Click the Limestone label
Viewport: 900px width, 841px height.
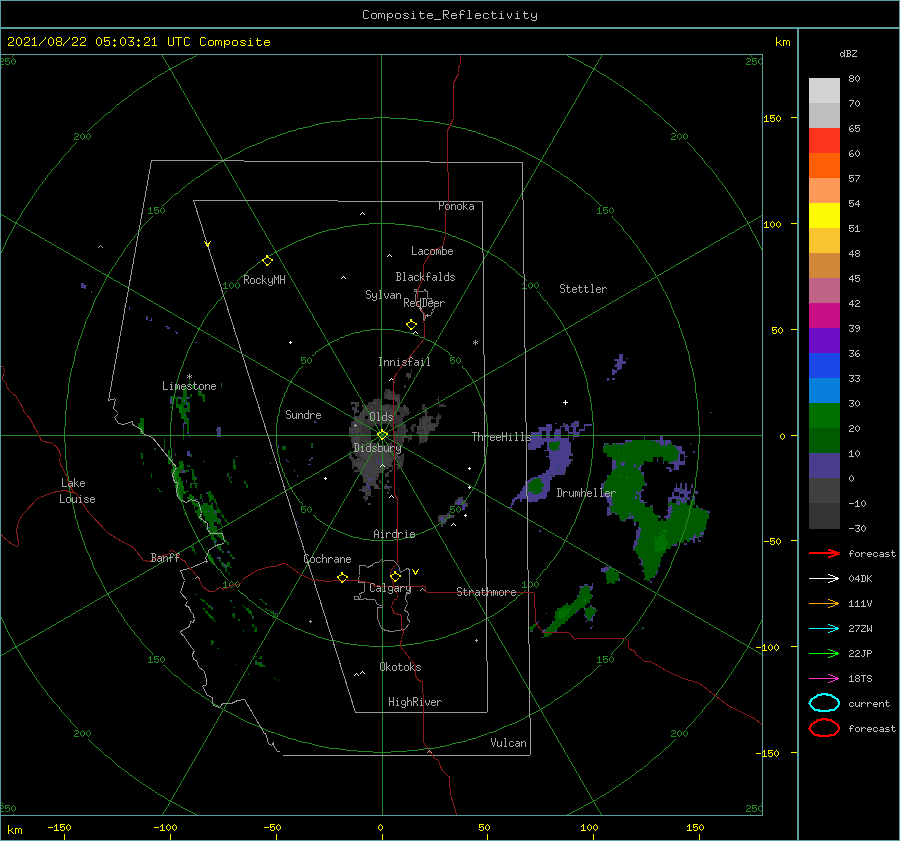click(189, 386)
